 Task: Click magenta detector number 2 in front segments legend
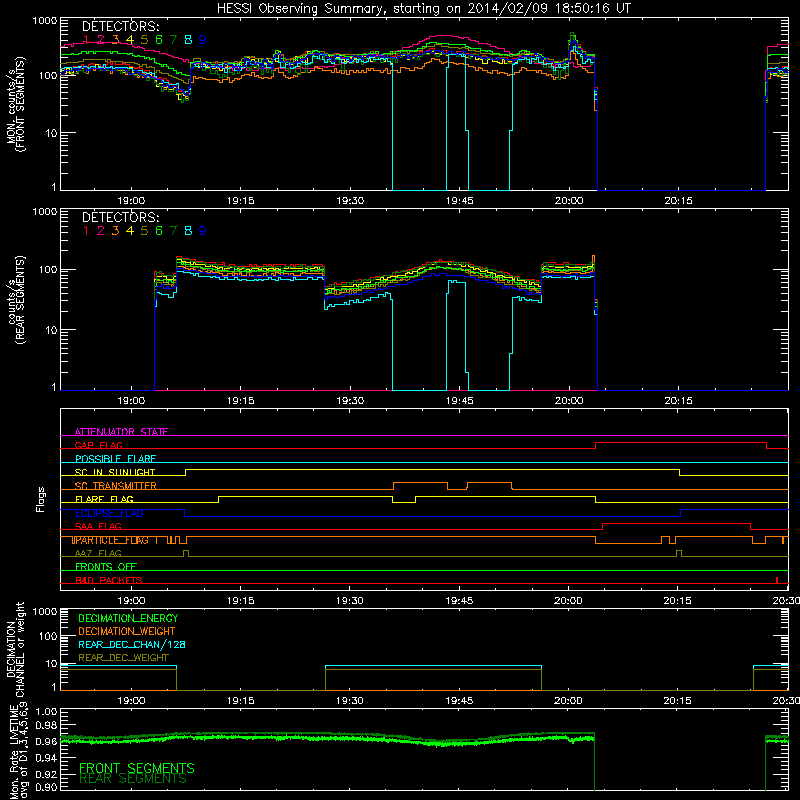[101, 39]
